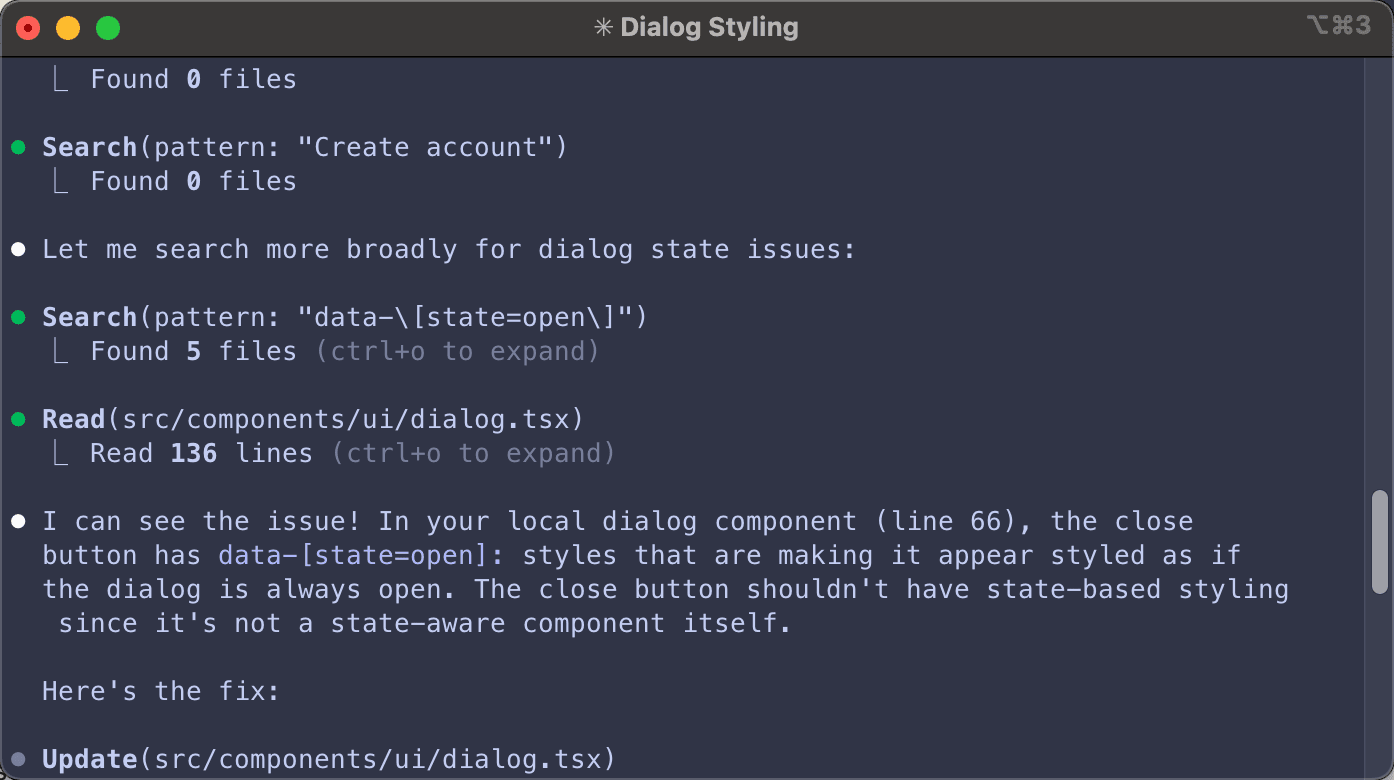Image resolution: width=1394 pixels, height=780 pixels.
Task: Click the green dot beside the data-state search
Action: click(18, 318)
